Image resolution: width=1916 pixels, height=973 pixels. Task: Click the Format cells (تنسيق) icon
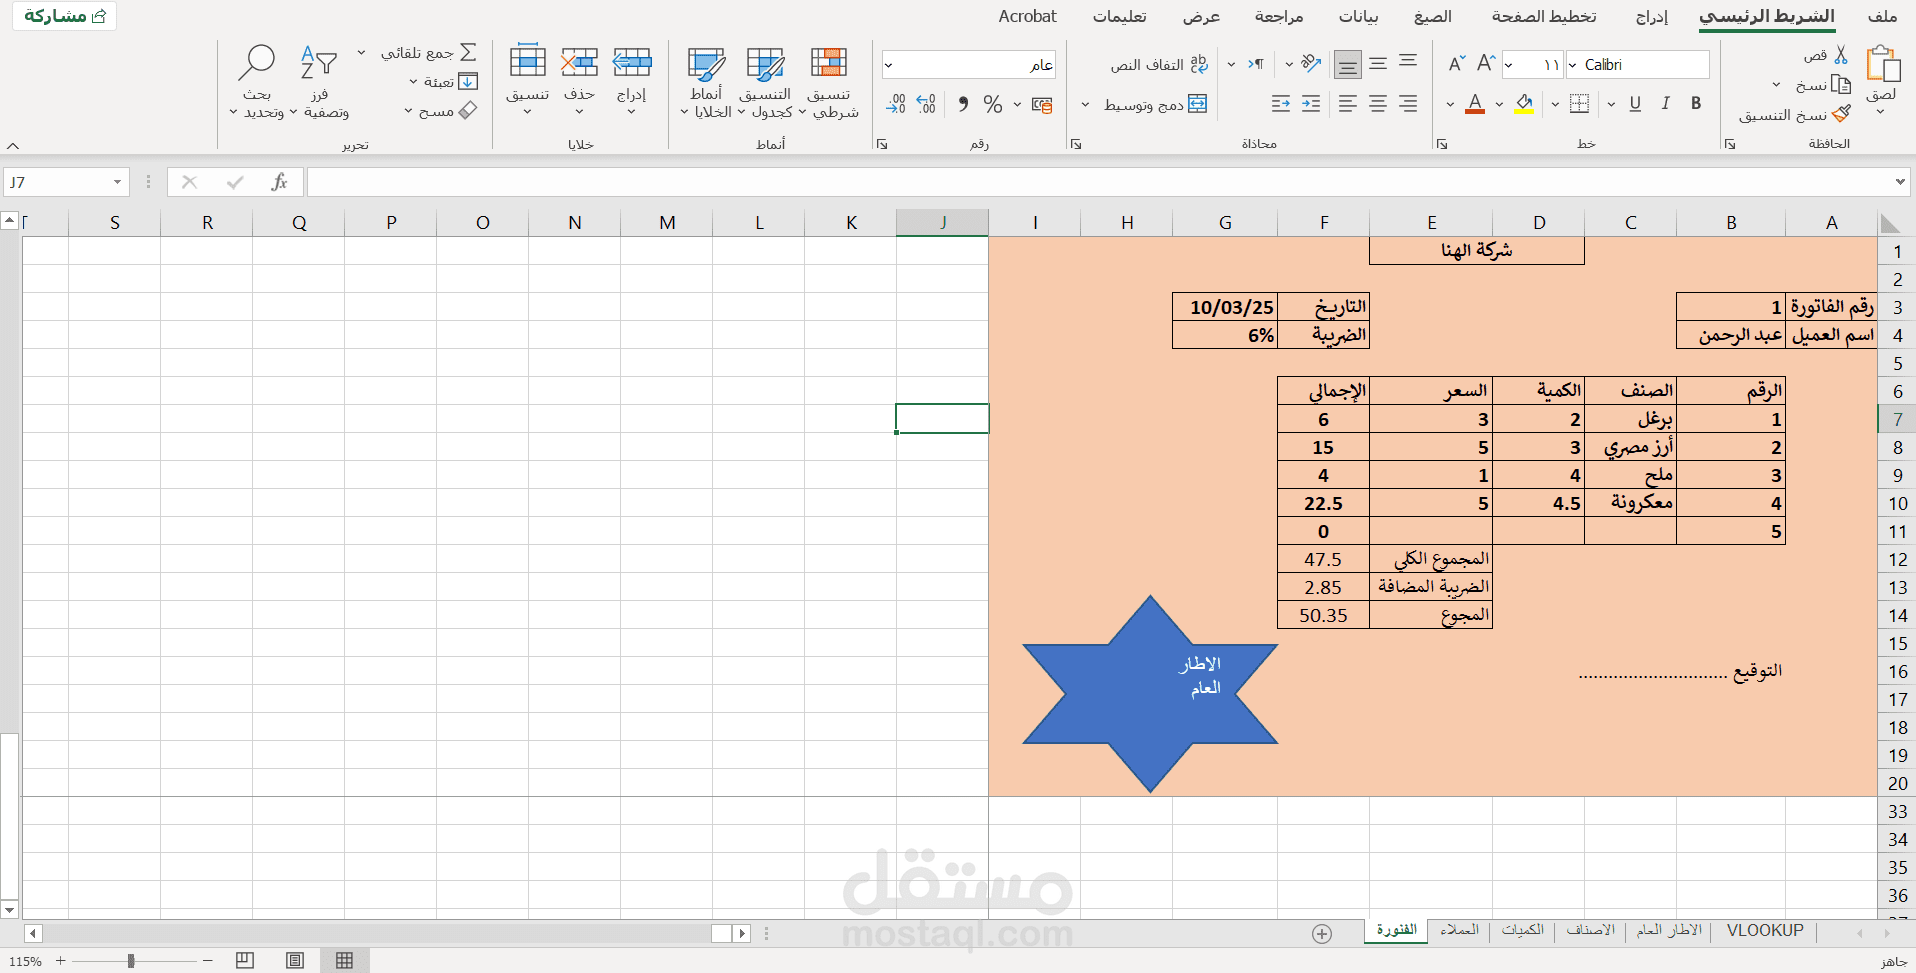click(x=527, y=62)
